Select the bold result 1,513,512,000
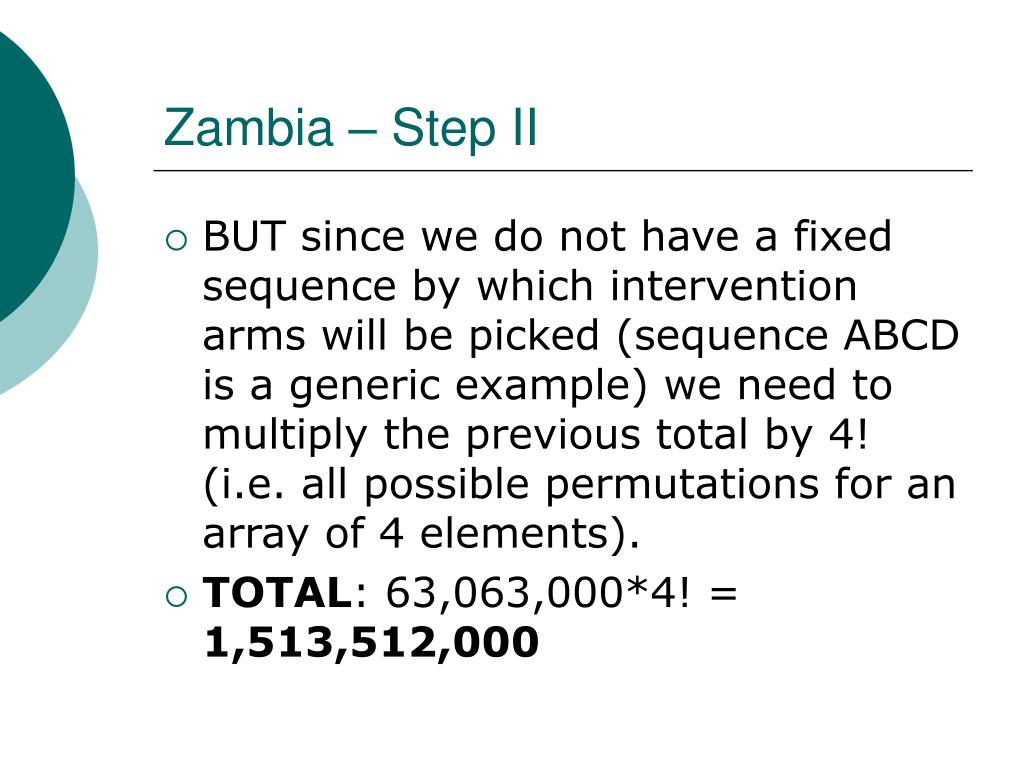This screenshot has height=768, width=1024. tap(371, 642)
